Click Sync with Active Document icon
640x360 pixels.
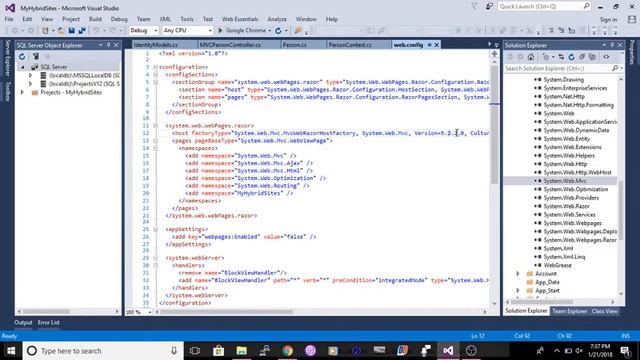tap(561, 57)
